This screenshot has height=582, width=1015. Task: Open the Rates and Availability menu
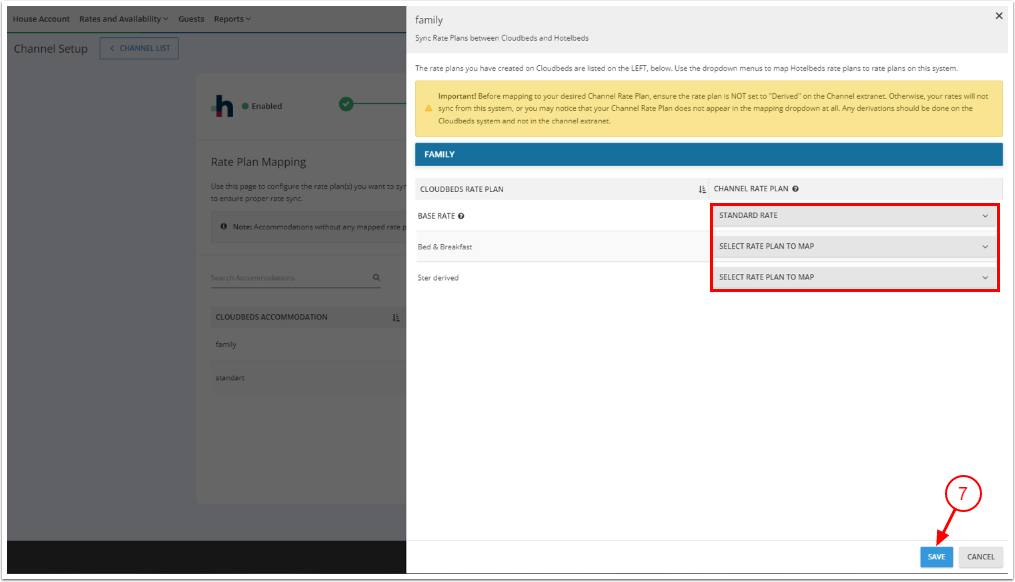coord(123,19)
